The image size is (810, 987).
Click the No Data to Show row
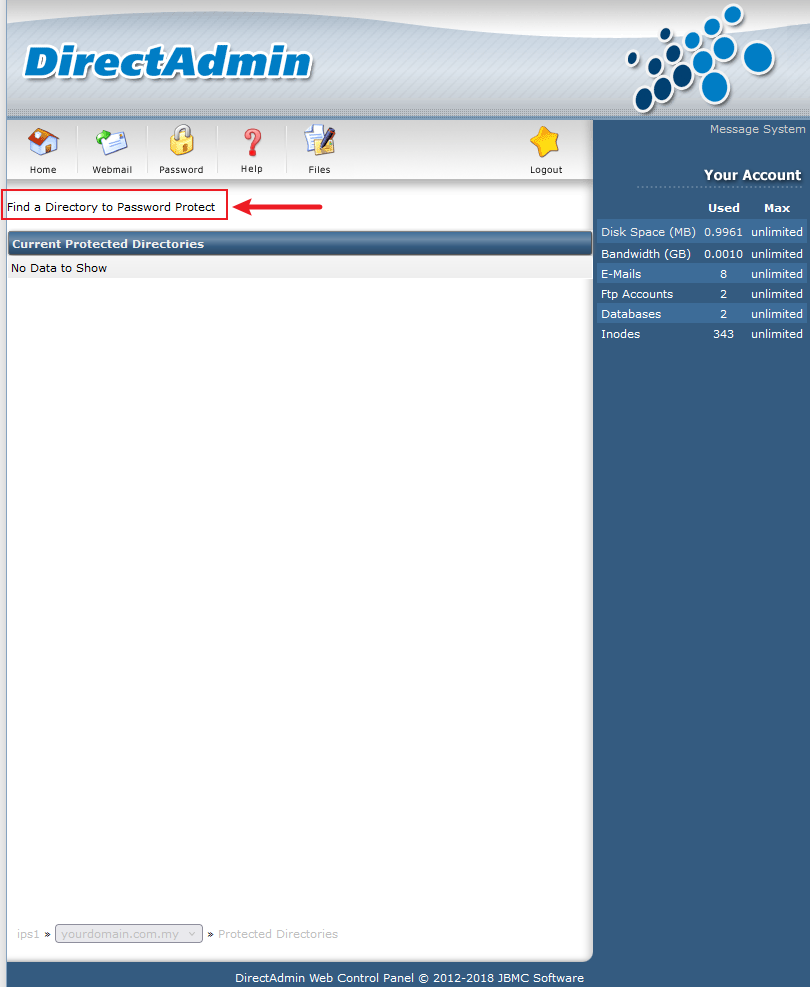[x=300, y=268]
